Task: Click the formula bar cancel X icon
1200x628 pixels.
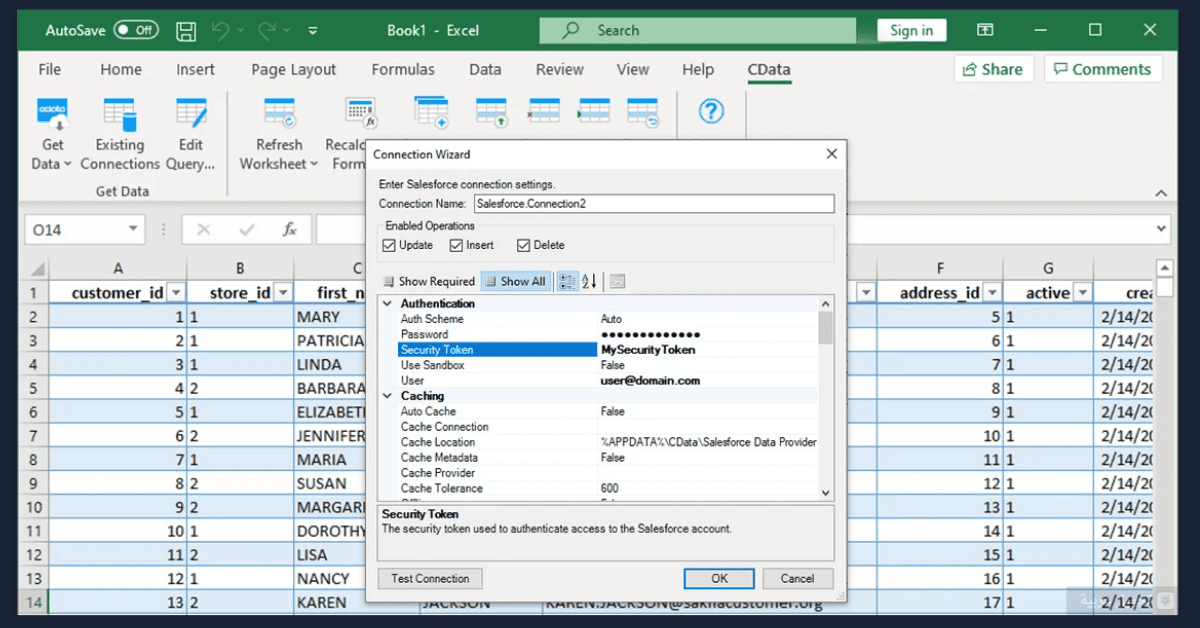Action: (204, 229)
